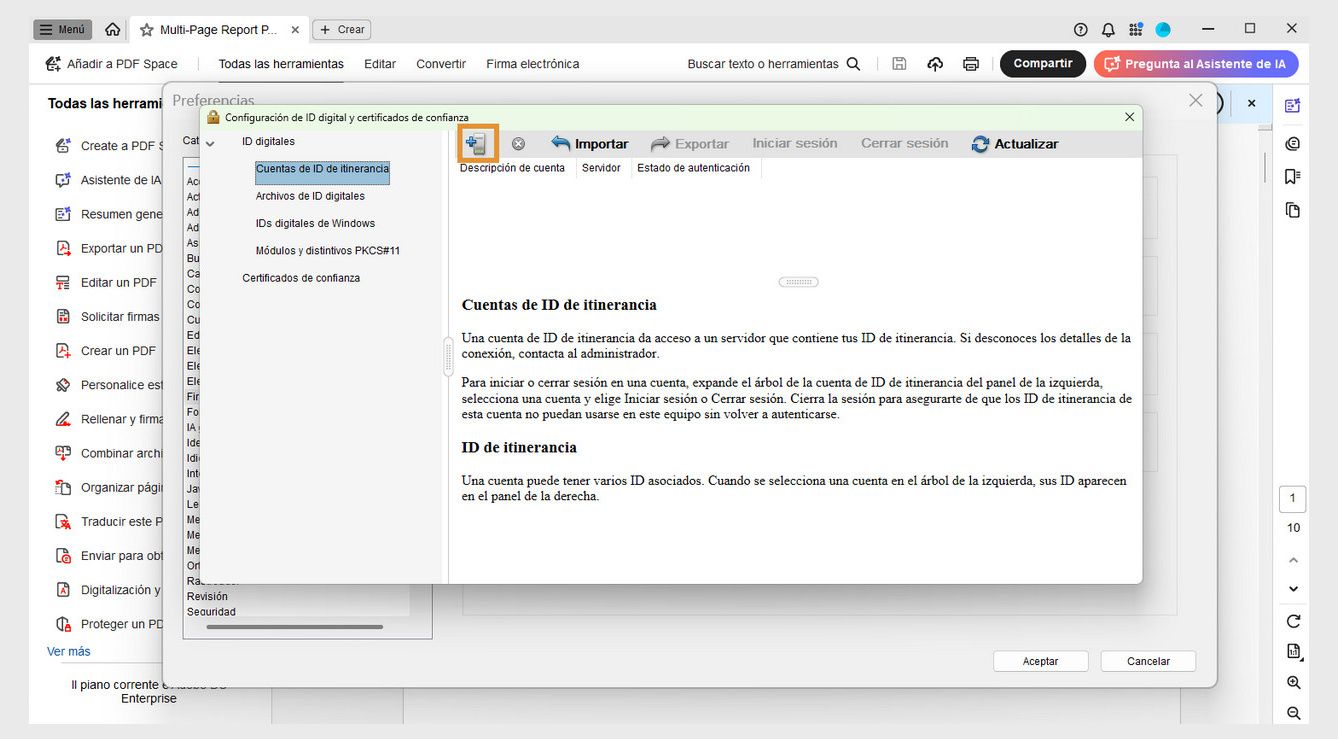This screenshot has width=1338, height=739.
Task: Select the Exportar un PDF tool icon
Action: 62,247
